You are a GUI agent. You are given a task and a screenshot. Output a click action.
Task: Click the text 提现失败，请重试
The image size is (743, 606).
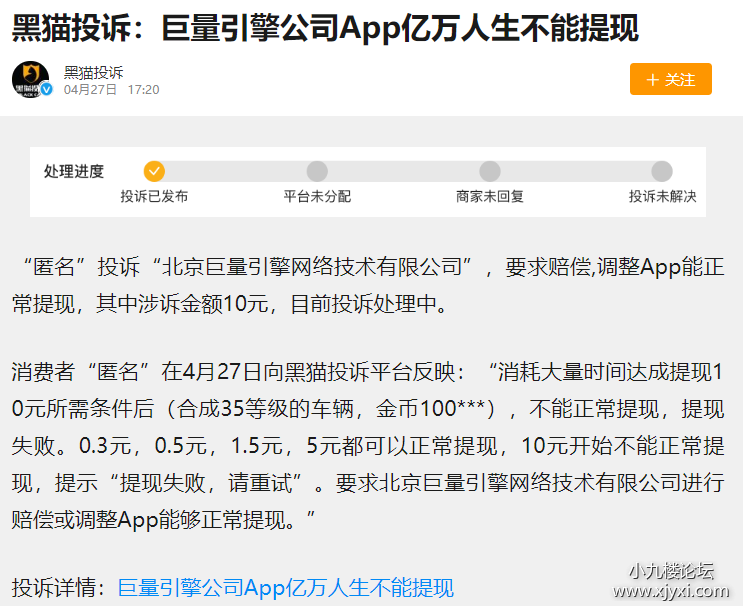[x=206, y=483]
